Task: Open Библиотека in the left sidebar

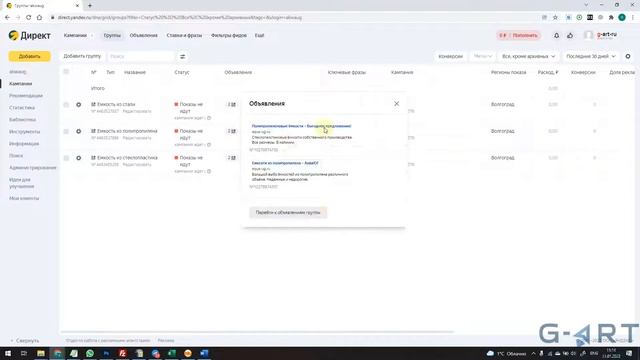Action: [x=22, y=120]
